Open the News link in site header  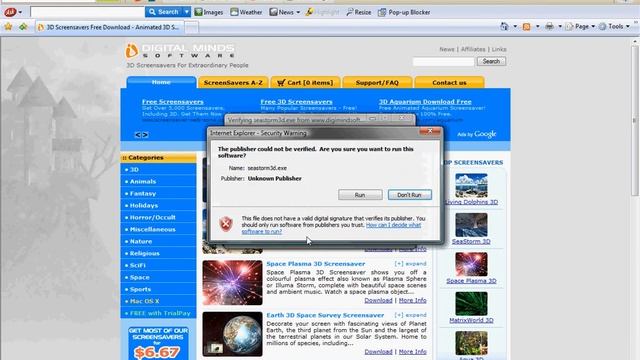(447, 49)
